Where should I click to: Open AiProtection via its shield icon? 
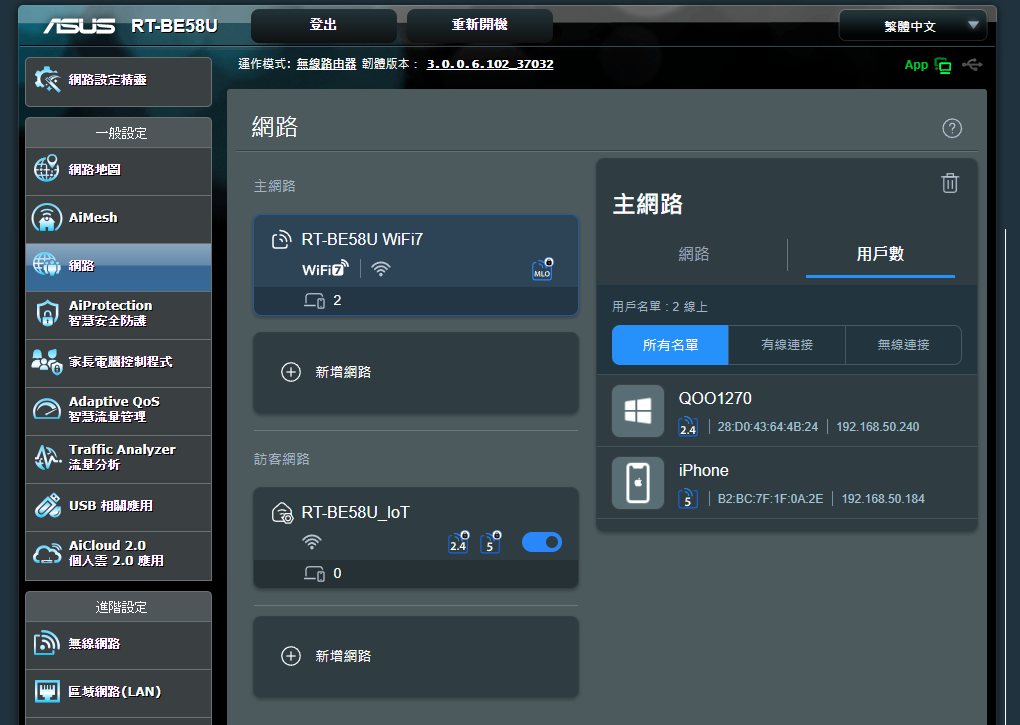pos(47,313)
